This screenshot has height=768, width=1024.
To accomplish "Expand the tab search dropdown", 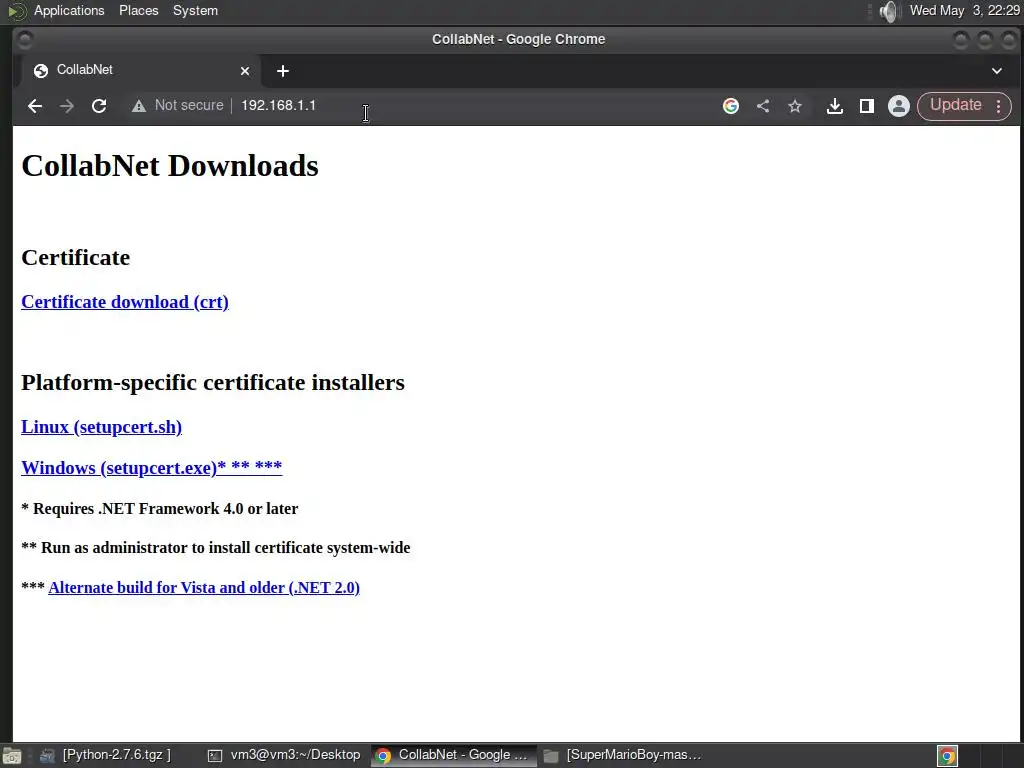I will tap(997, 71).
